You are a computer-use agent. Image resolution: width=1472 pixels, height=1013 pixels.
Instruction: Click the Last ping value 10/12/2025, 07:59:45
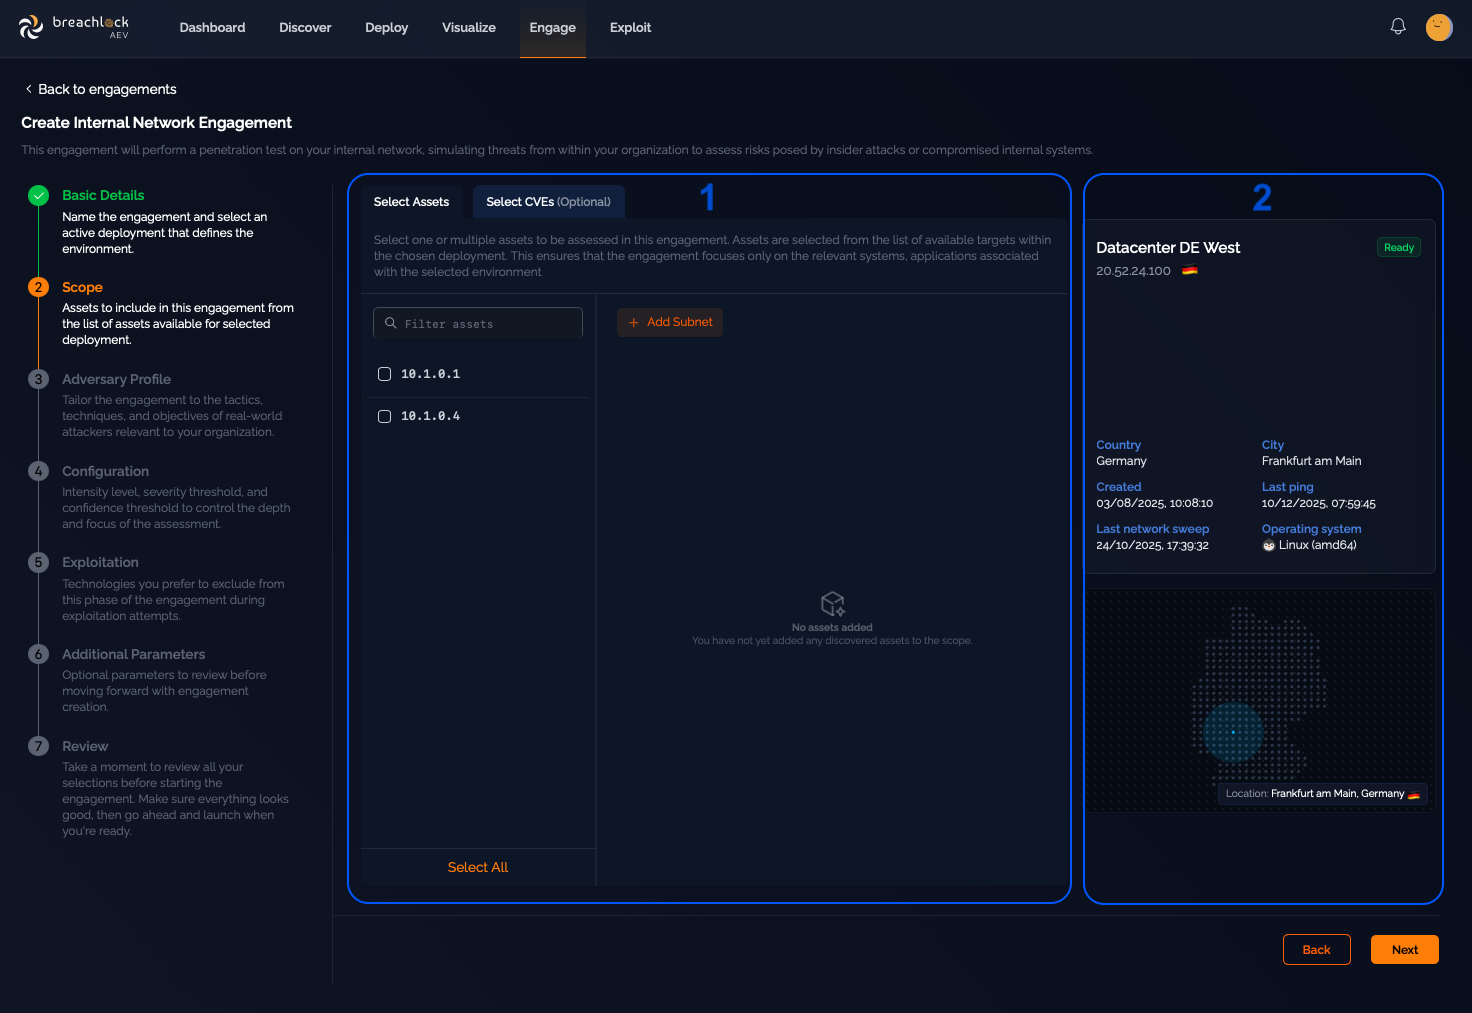pyautogui.click(x=1318, y=503)
